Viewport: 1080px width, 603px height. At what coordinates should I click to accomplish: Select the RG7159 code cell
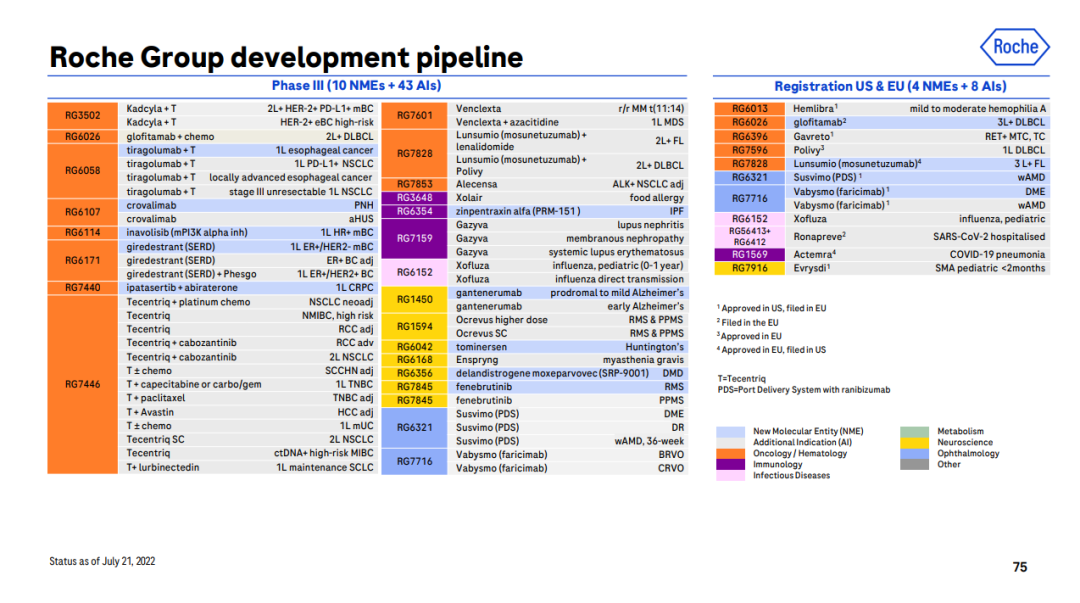coord(415,238)
